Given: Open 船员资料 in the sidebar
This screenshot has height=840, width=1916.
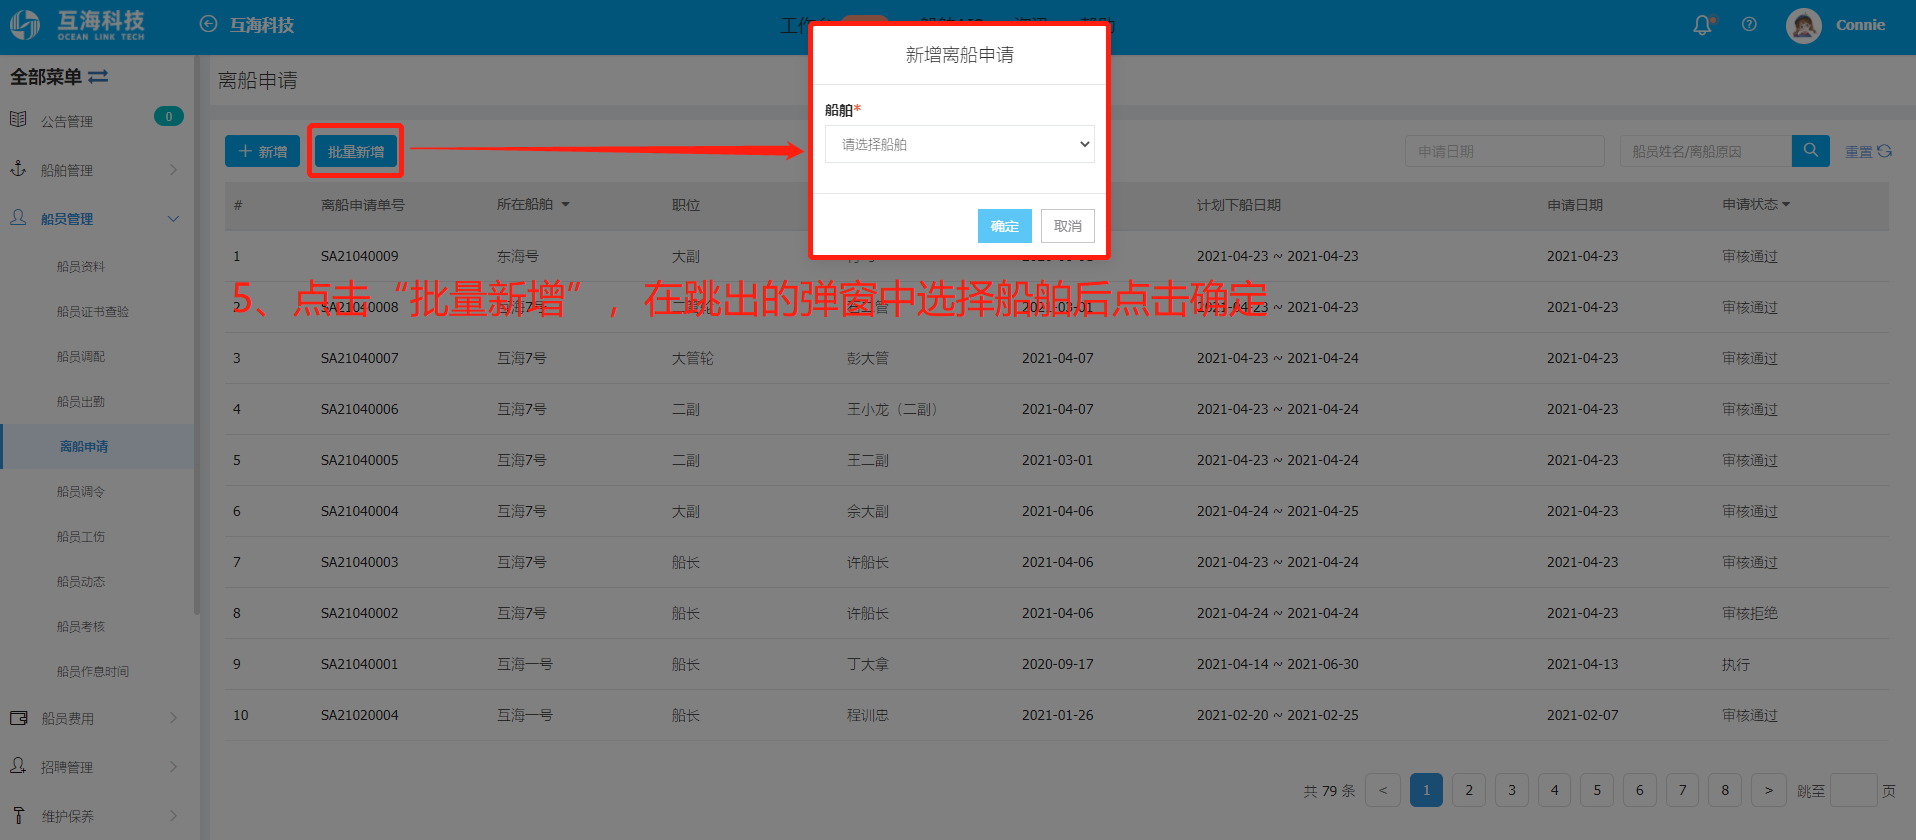Looking at the screenshot, I should 81,267.
